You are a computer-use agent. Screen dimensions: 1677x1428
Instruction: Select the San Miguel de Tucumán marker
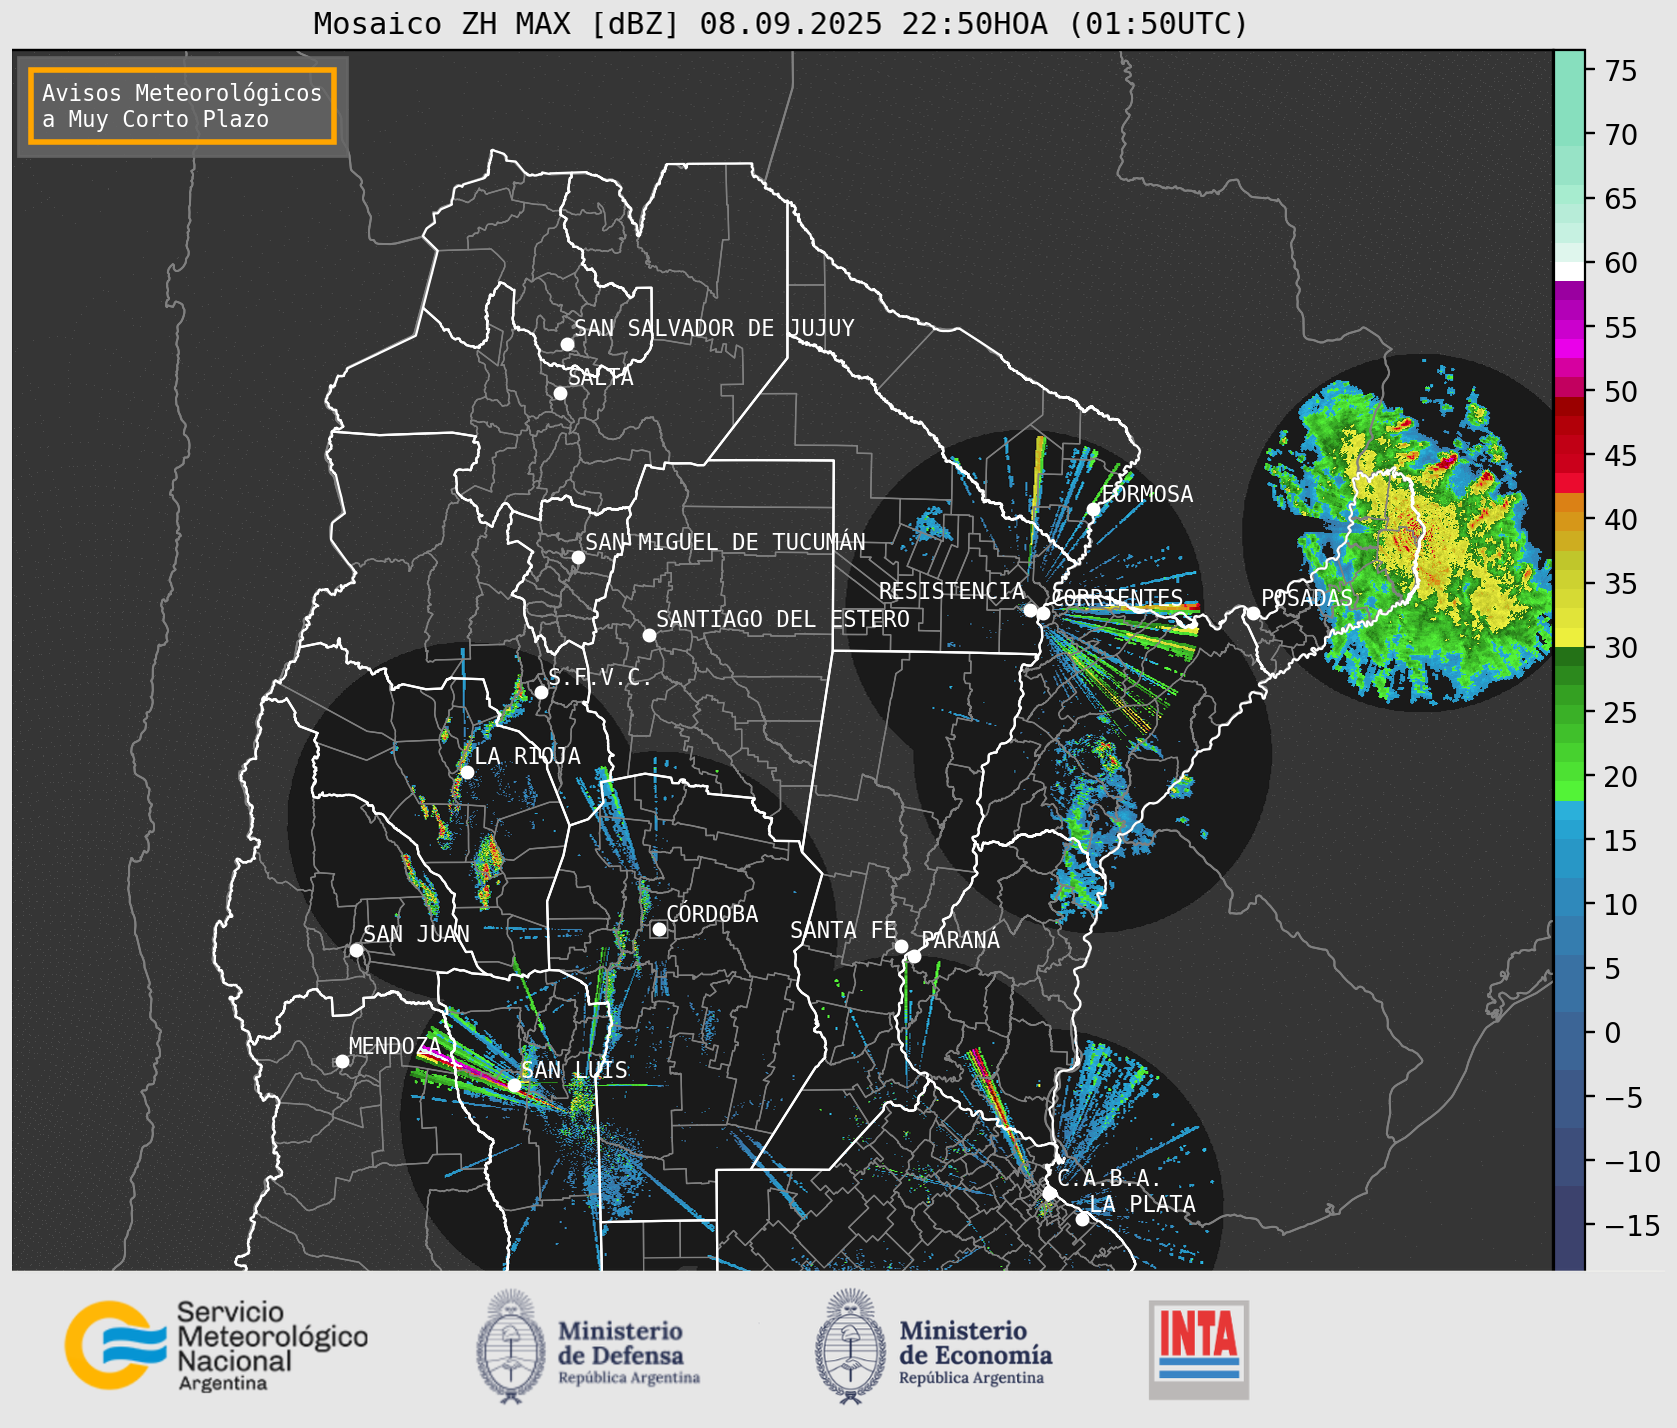578,557
